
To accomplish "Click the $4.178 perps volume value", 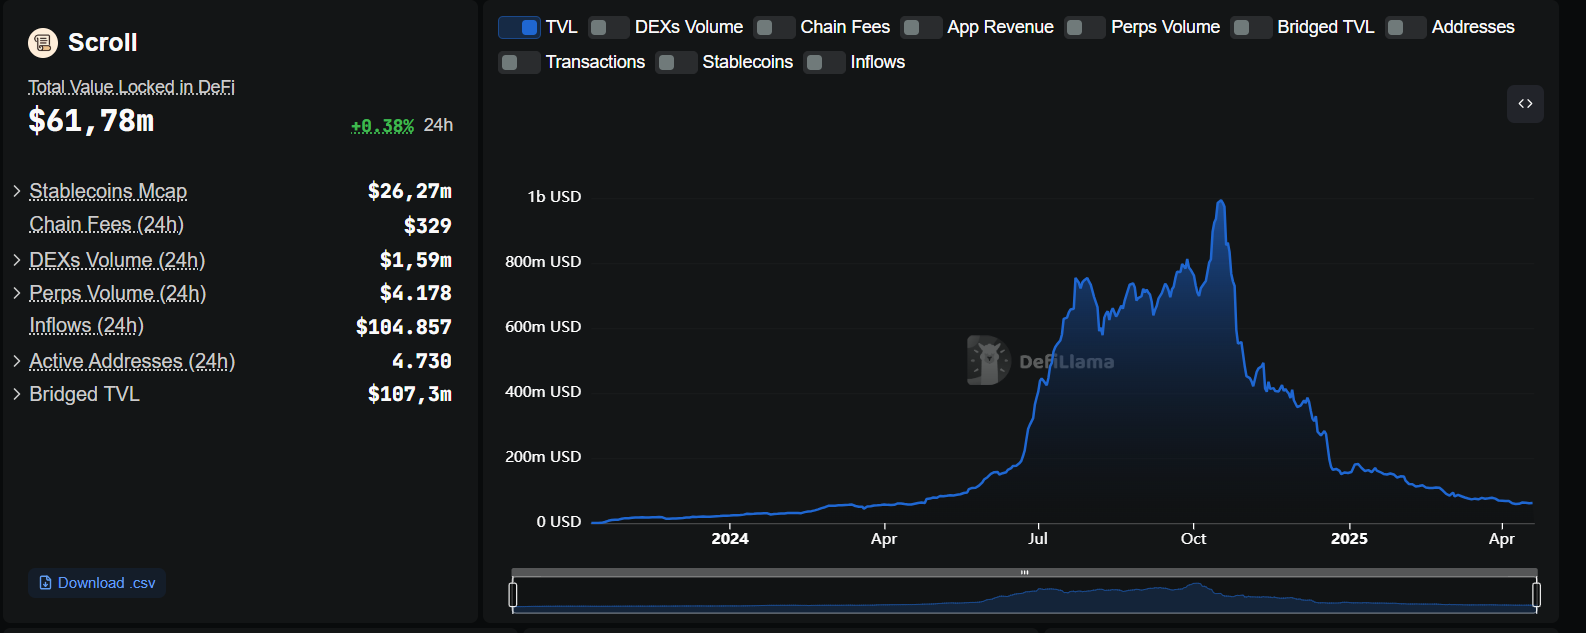I will [x=416, y=293].
